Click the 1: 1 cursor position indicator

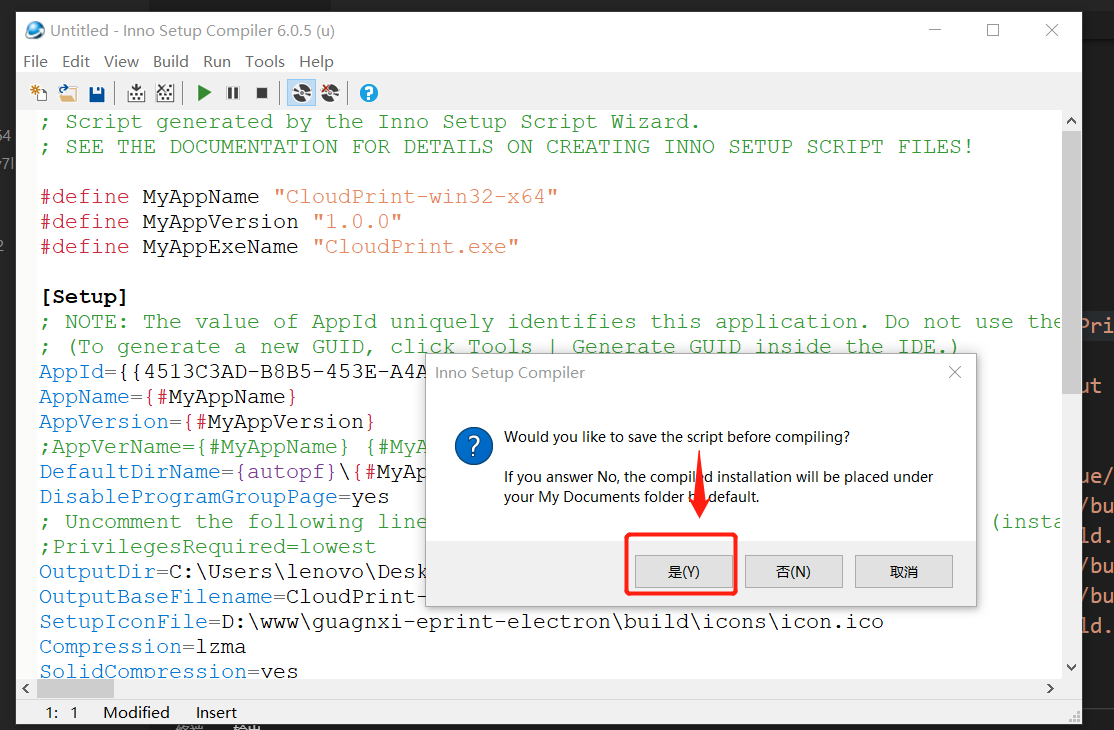pyautogui.click(x=62, y=712)
